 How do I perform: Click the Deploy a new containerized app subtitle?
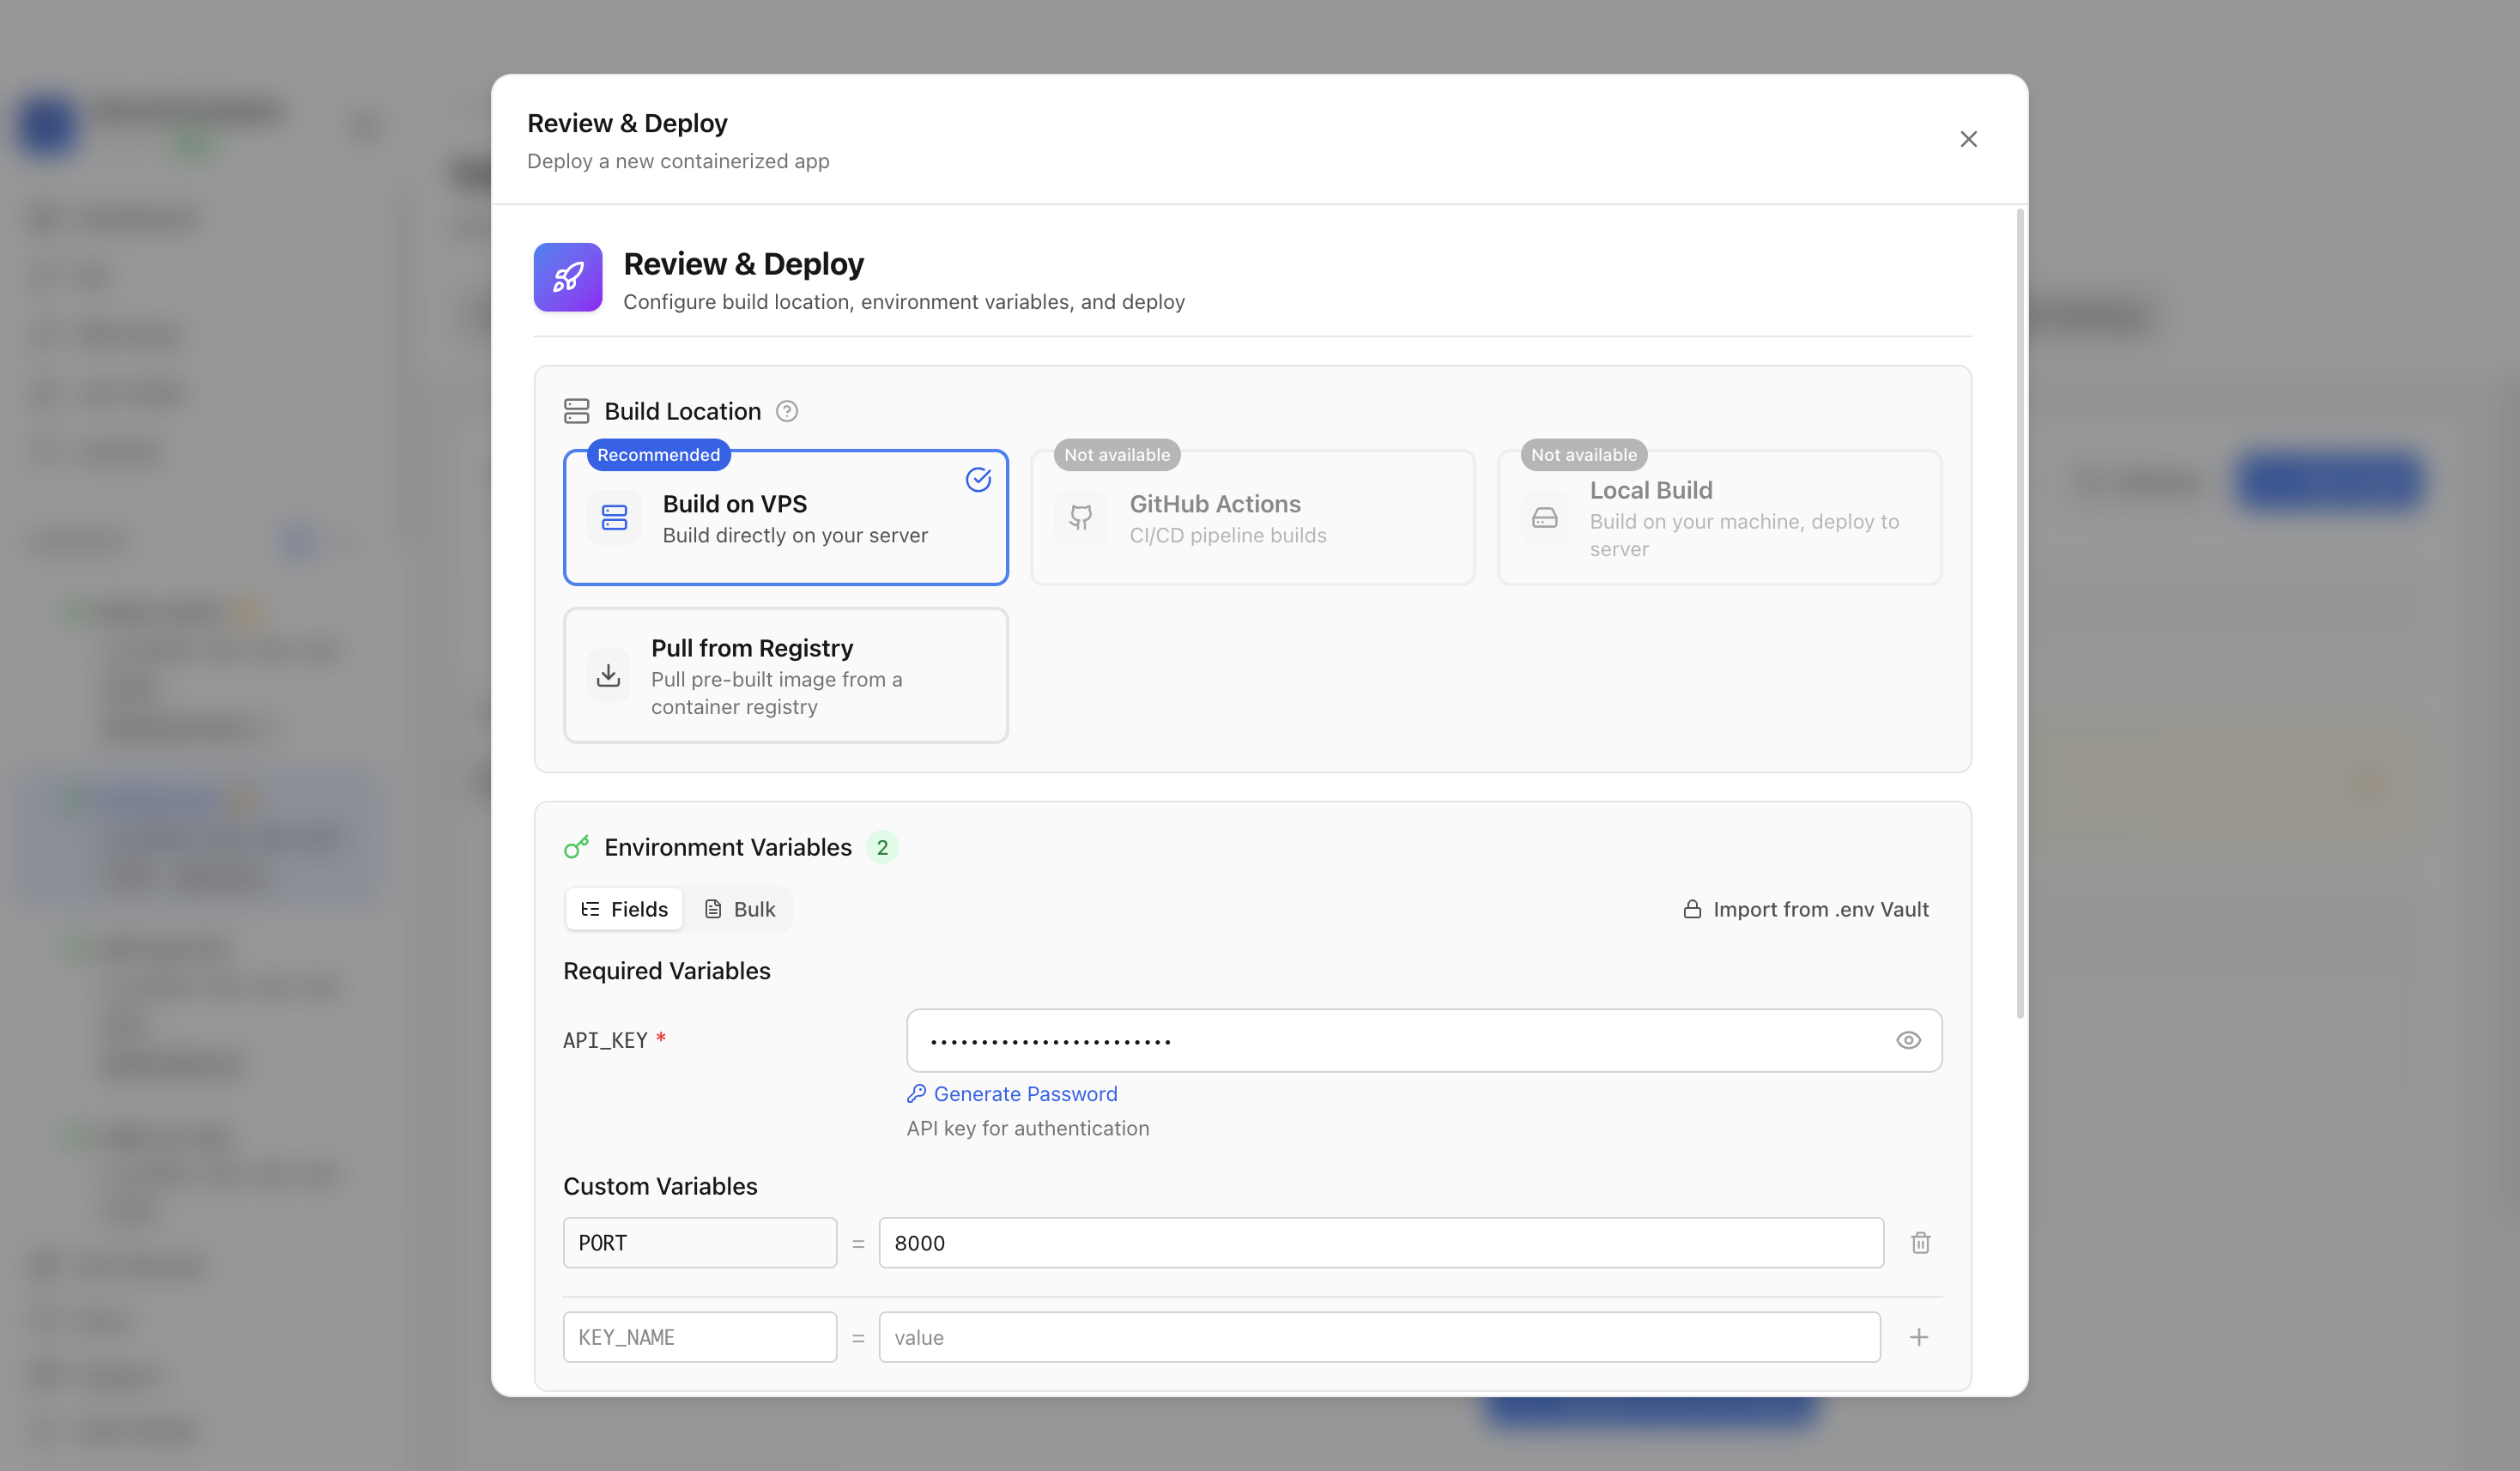point(678,161)
